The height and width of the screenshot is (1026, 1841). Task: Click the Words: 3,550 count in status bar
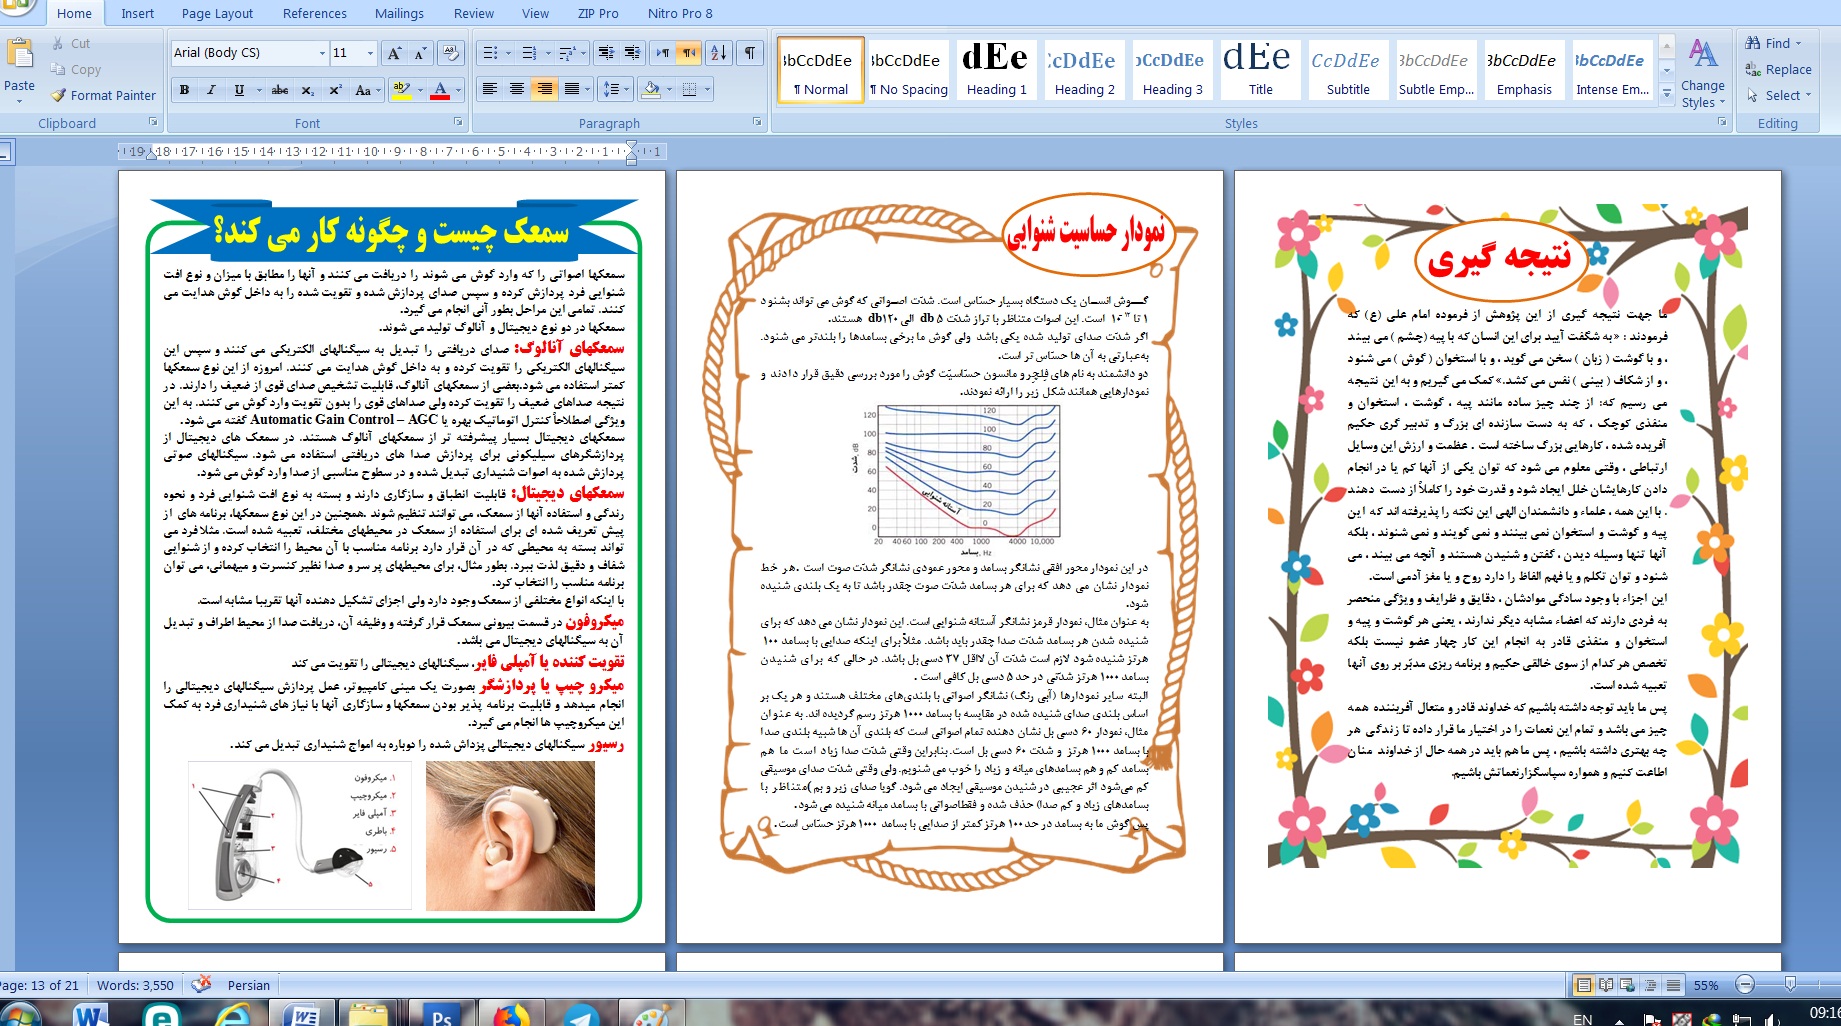click(135, 985)
